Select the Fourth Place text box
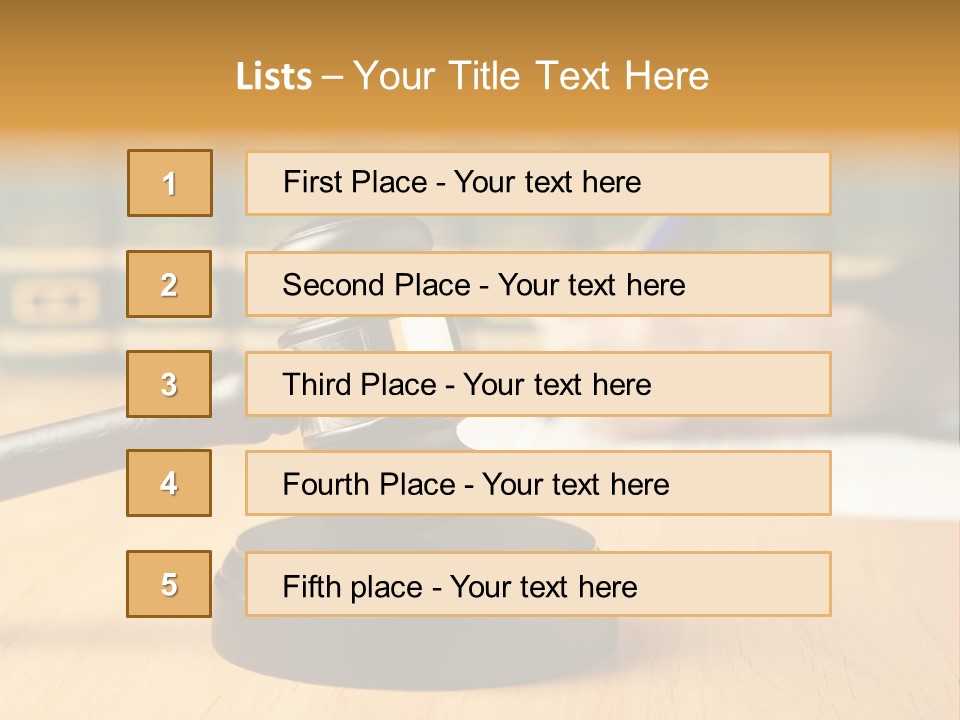The width and height of the screenshot is (960, 720). click(x=538, y=484)
